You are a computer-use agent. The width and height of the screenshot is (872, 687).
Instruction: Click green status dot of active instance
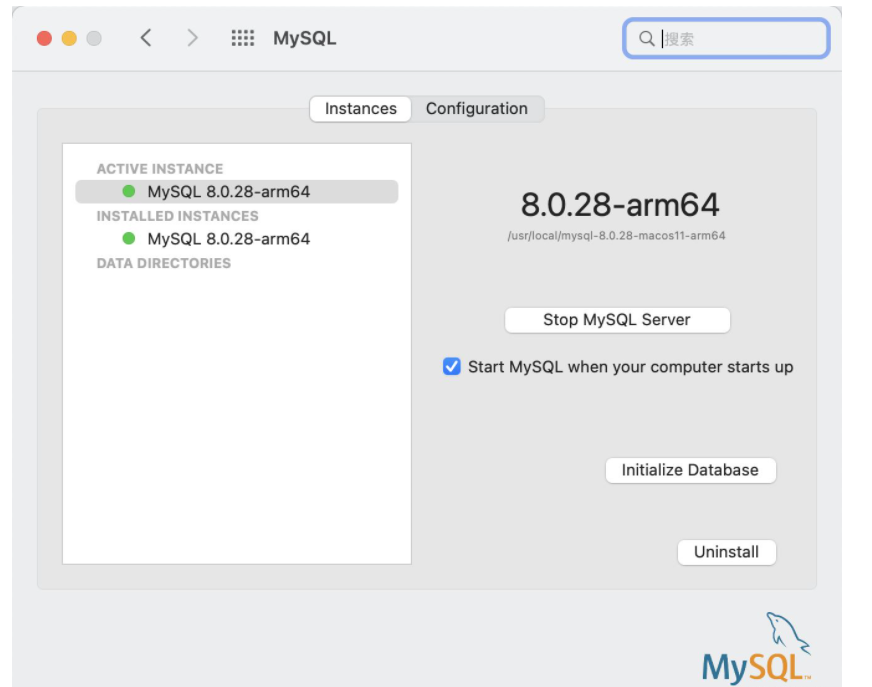click(128, 191)
